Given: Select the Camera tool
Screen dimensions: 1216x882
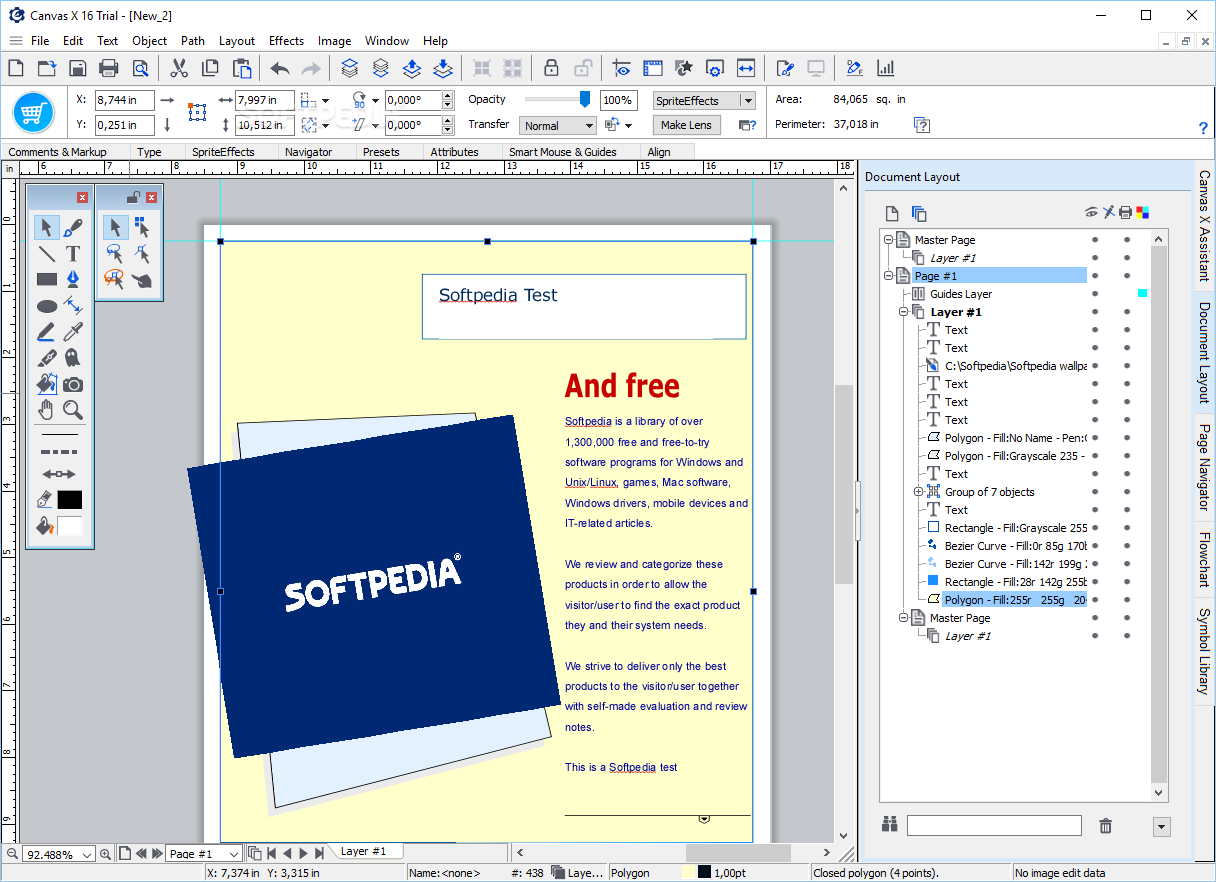Looking at the screenshot, I should click(73, 384).
